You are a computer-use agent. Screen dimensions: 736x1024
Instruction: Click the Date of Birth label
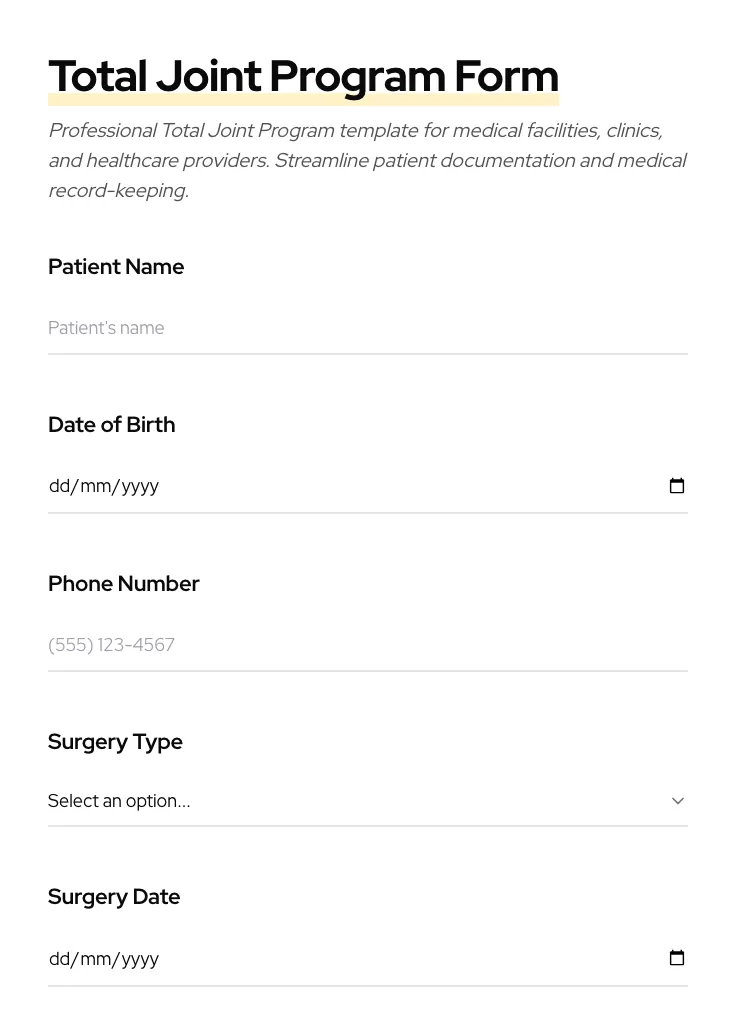[112, 425]
